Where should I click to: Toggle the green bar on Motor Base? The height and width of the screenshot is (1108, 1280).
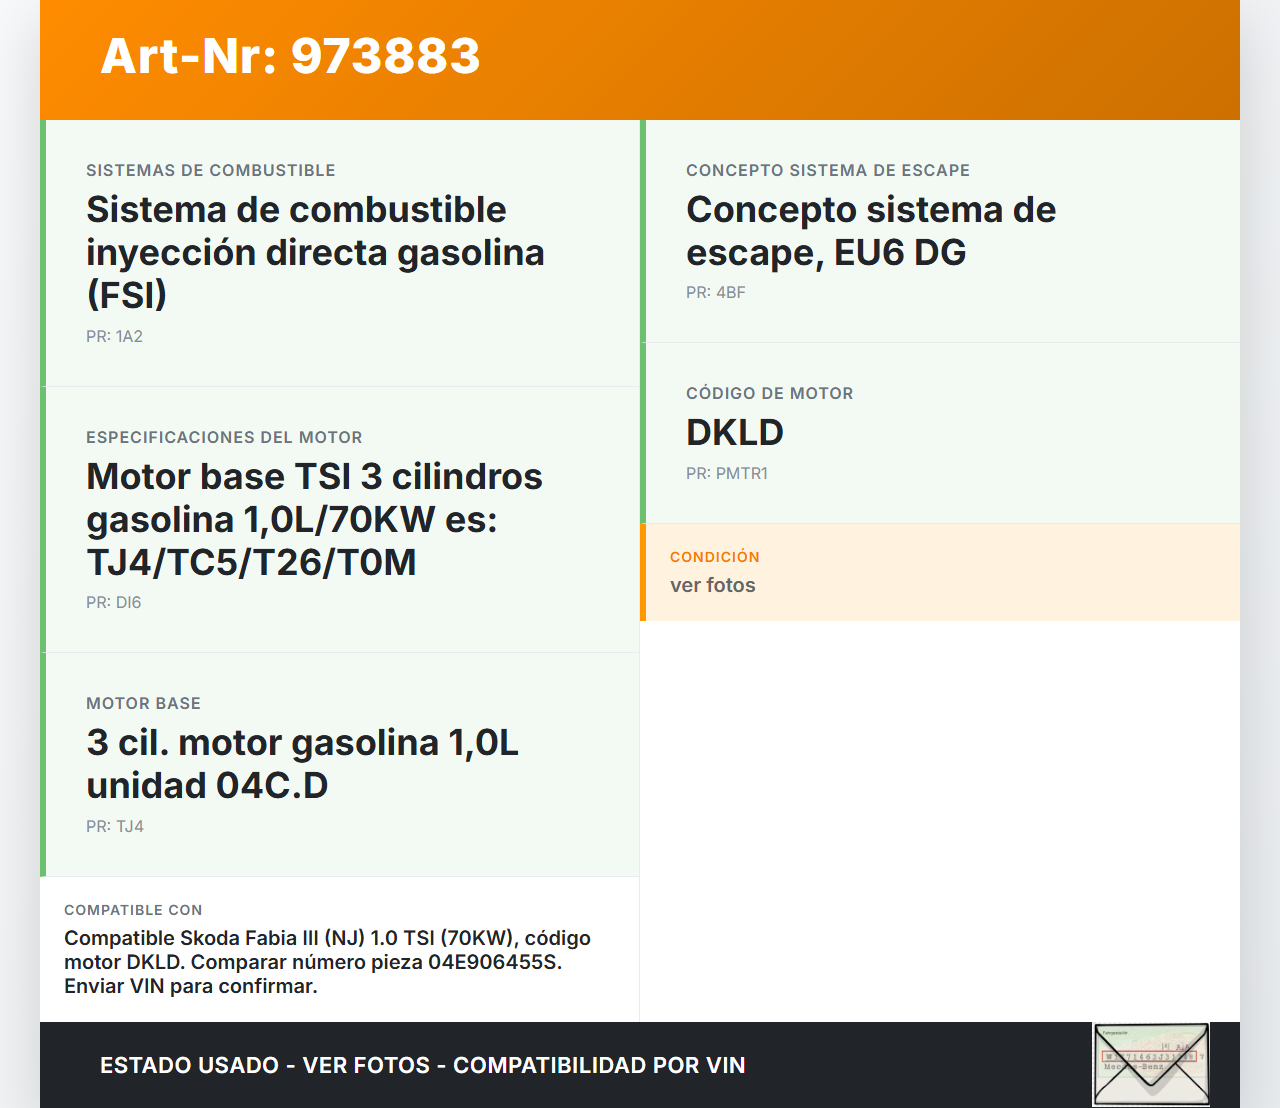tap(44, 763)
